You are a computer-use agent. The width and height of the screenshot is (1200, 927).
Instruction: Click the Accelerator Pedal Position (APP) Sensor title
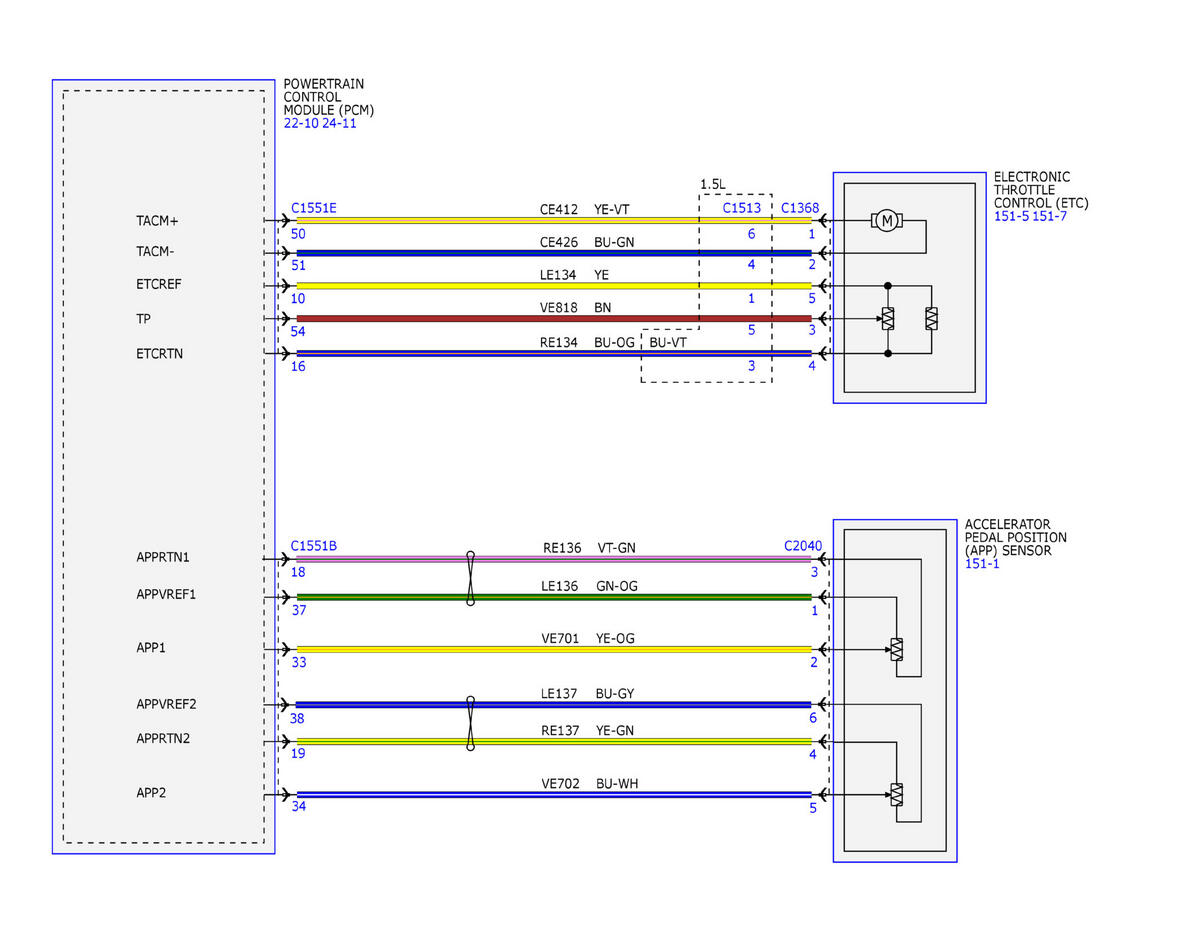click(x=1015, y=538)
